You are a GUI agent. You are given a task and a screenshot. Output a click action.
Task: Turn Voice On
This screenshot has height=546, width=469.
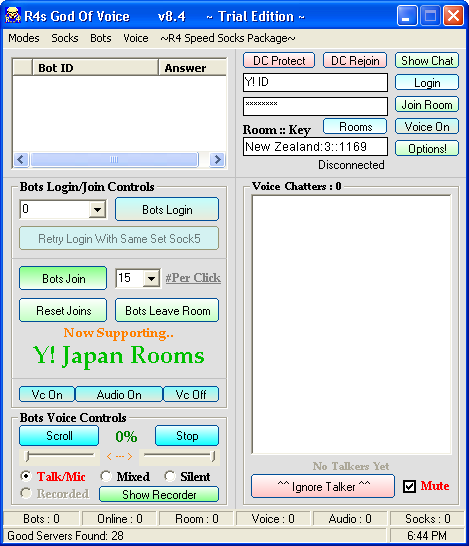(427, 126)
